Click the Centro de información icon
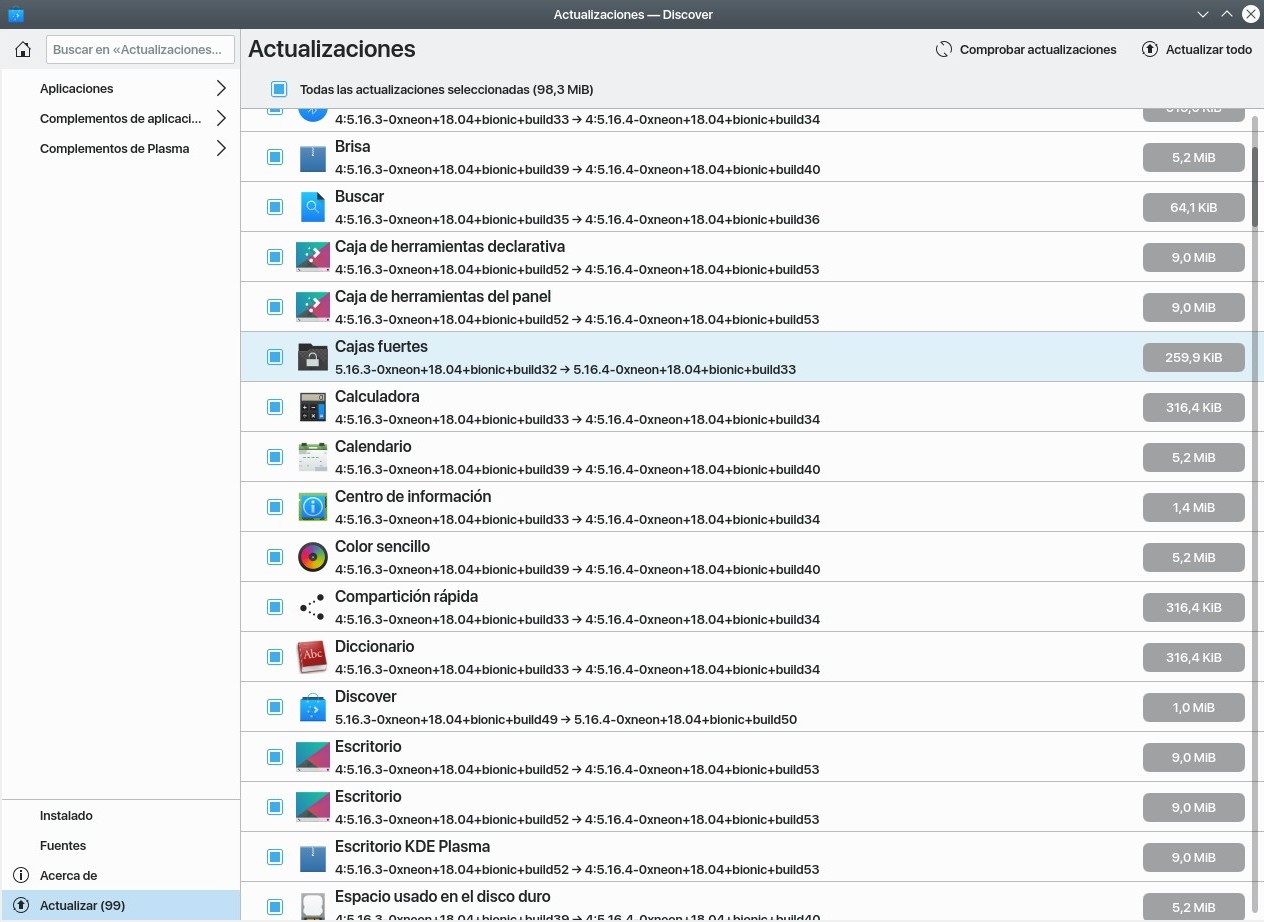The width and height of the screenshot is (1264, 922). coord(313,507)
